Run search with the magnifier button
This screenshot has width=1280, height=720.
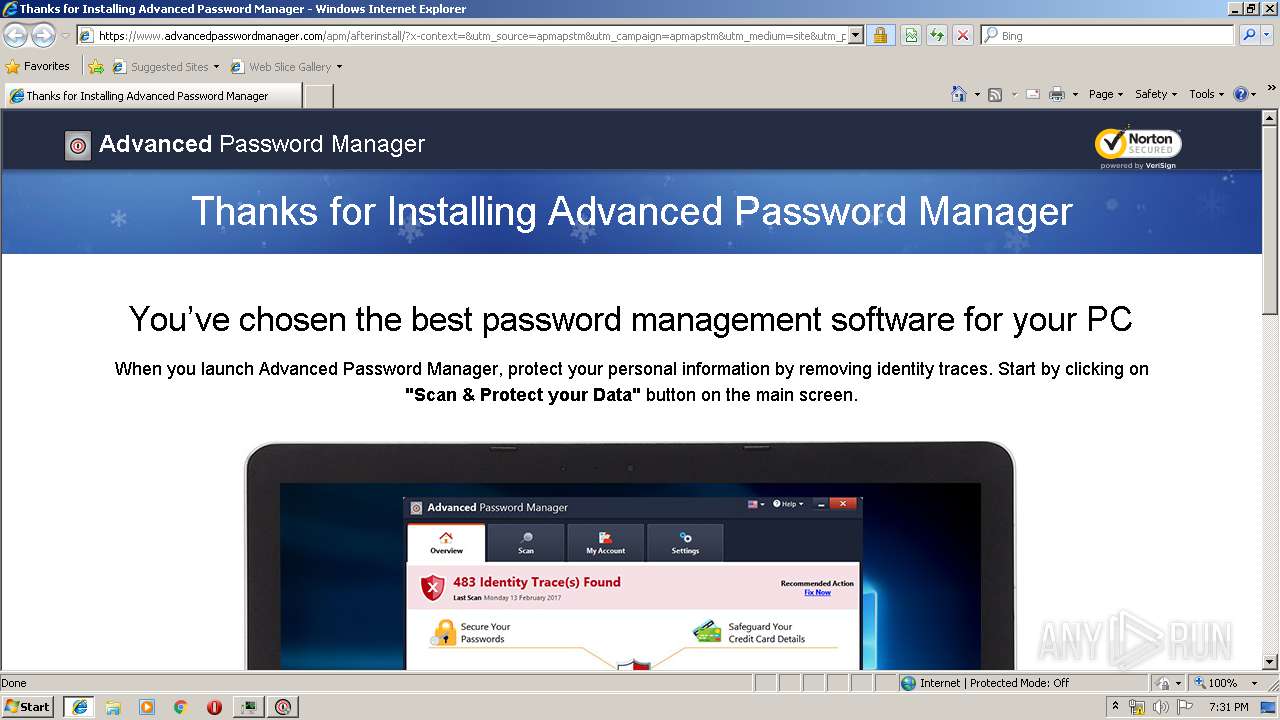point(1248,36)
